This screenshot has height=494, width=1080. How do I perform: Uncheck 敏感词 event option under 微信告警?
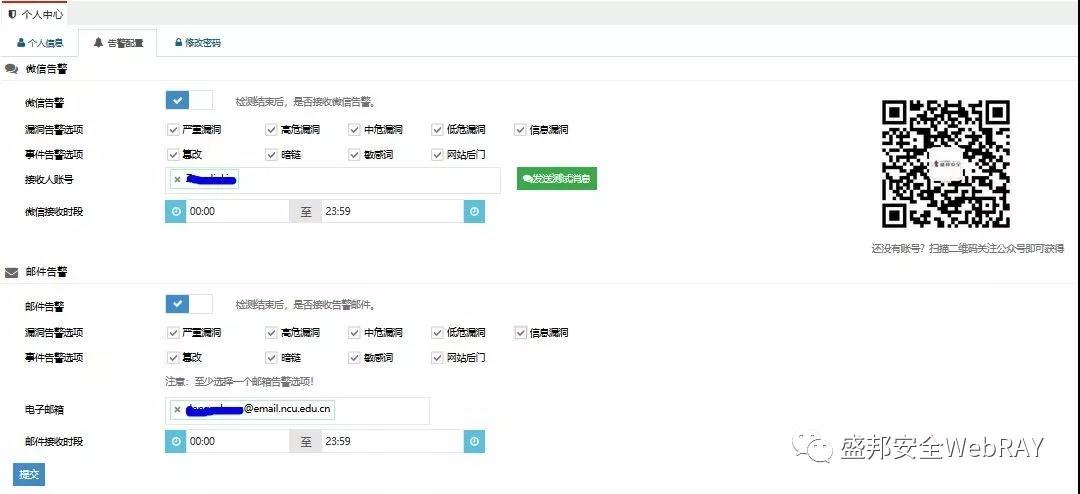pyautogui.click(x=354, y=154)
